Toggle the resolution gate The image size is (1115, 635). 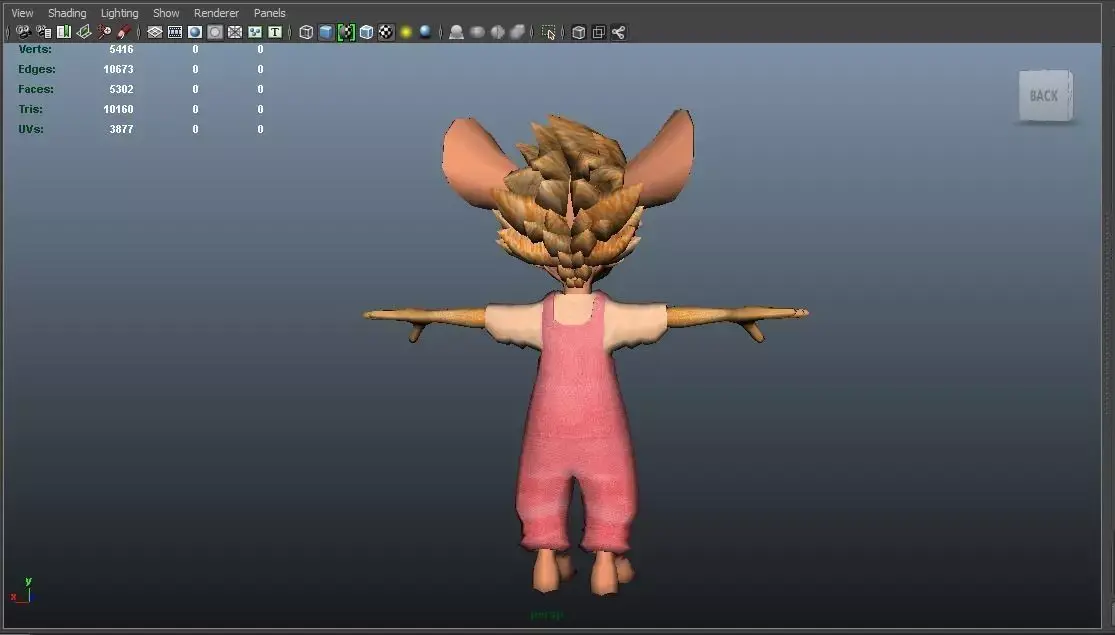tap(196, 32)
